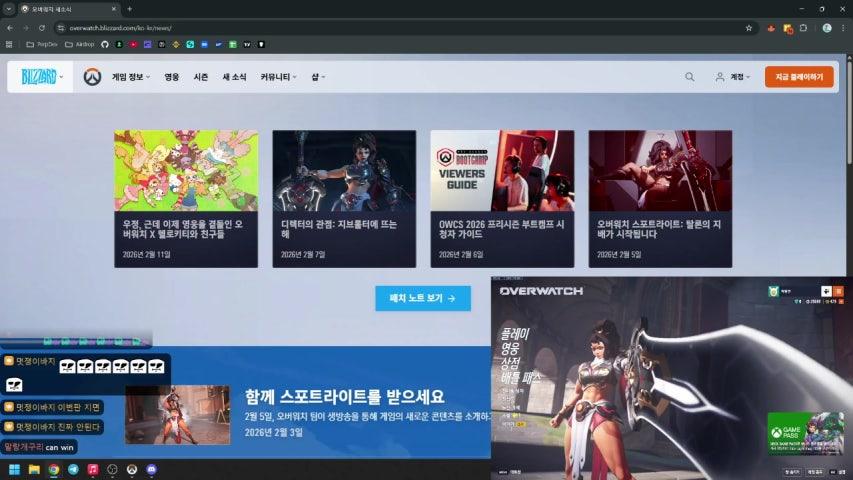Open Discord from the taskbar
The image size is (853, 480).
click(x=152, y=469)
